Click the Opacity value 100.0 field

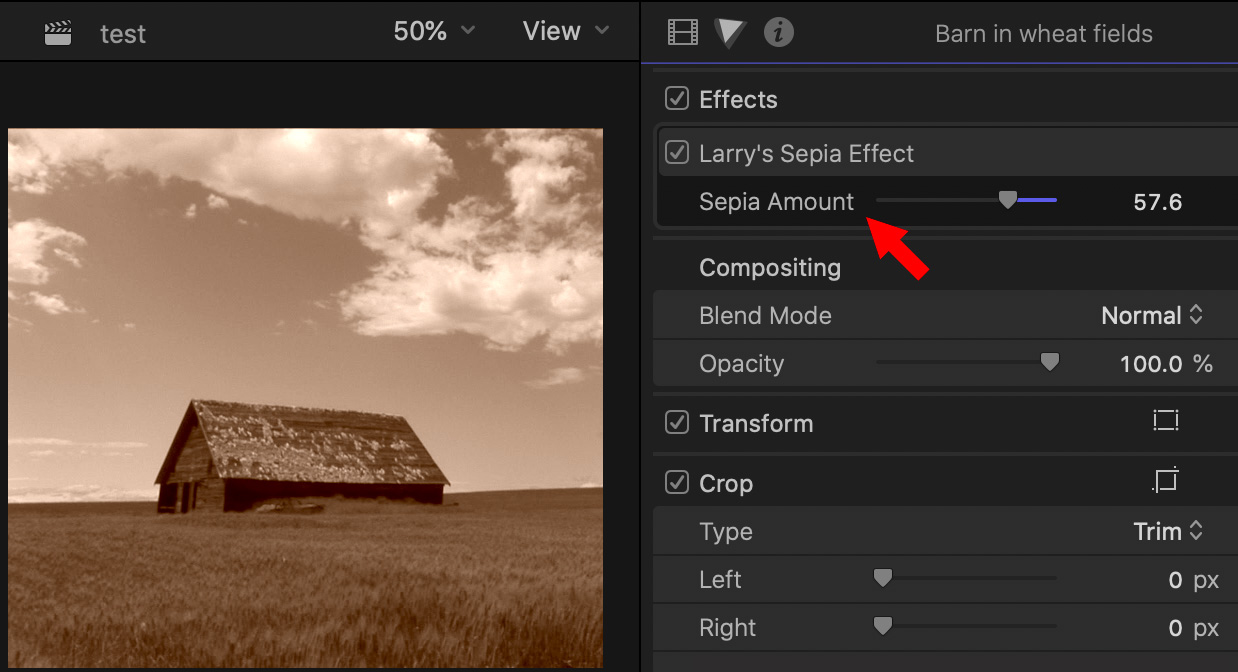[1152, 364]
